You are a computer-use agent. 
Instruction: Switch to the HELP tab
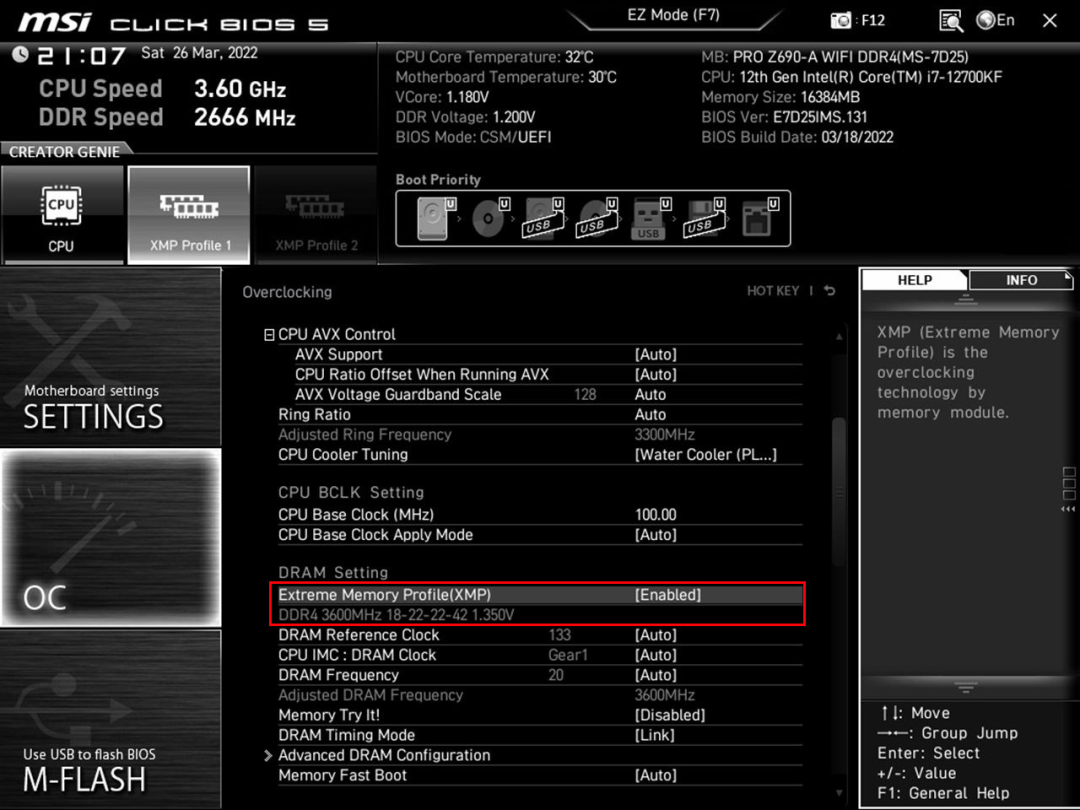[x=915, y=280]
